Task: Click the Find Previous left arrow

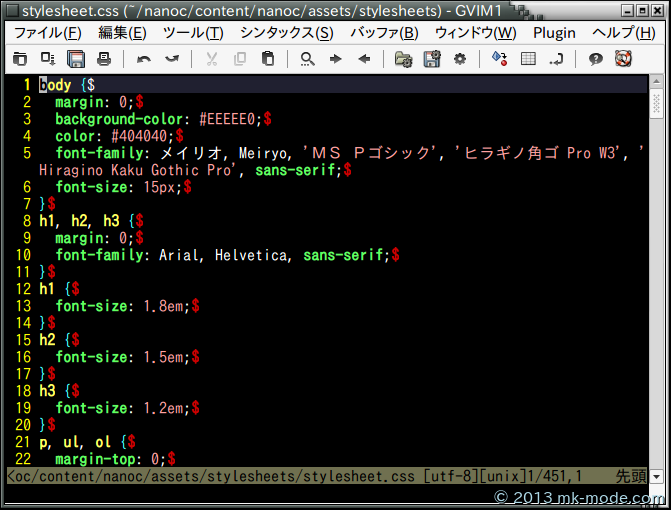Action: point(364,59)
